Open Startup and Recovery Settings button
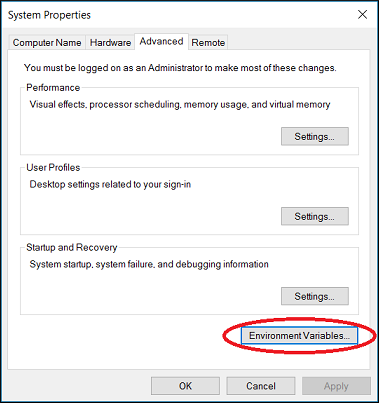The width and height of the screenshot is (379, 403). [315, 296]
